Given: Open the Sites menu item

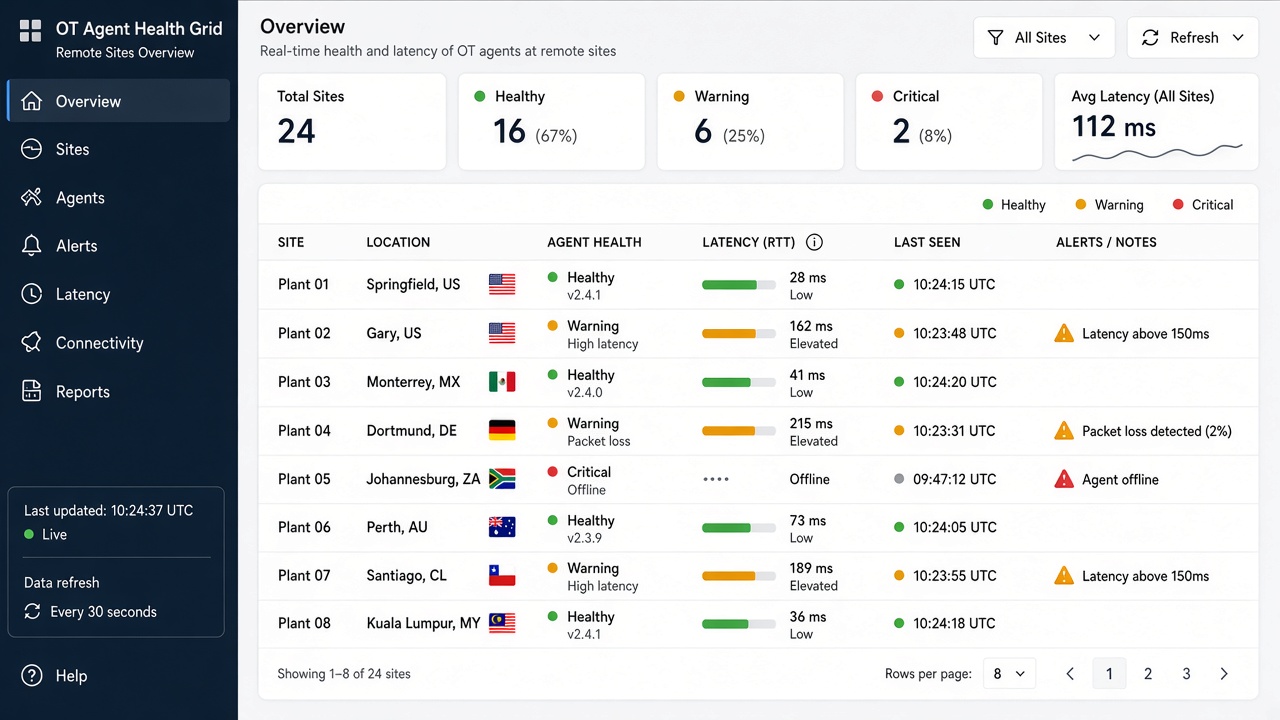Looking at the screenshot, I should coord(118,149).
